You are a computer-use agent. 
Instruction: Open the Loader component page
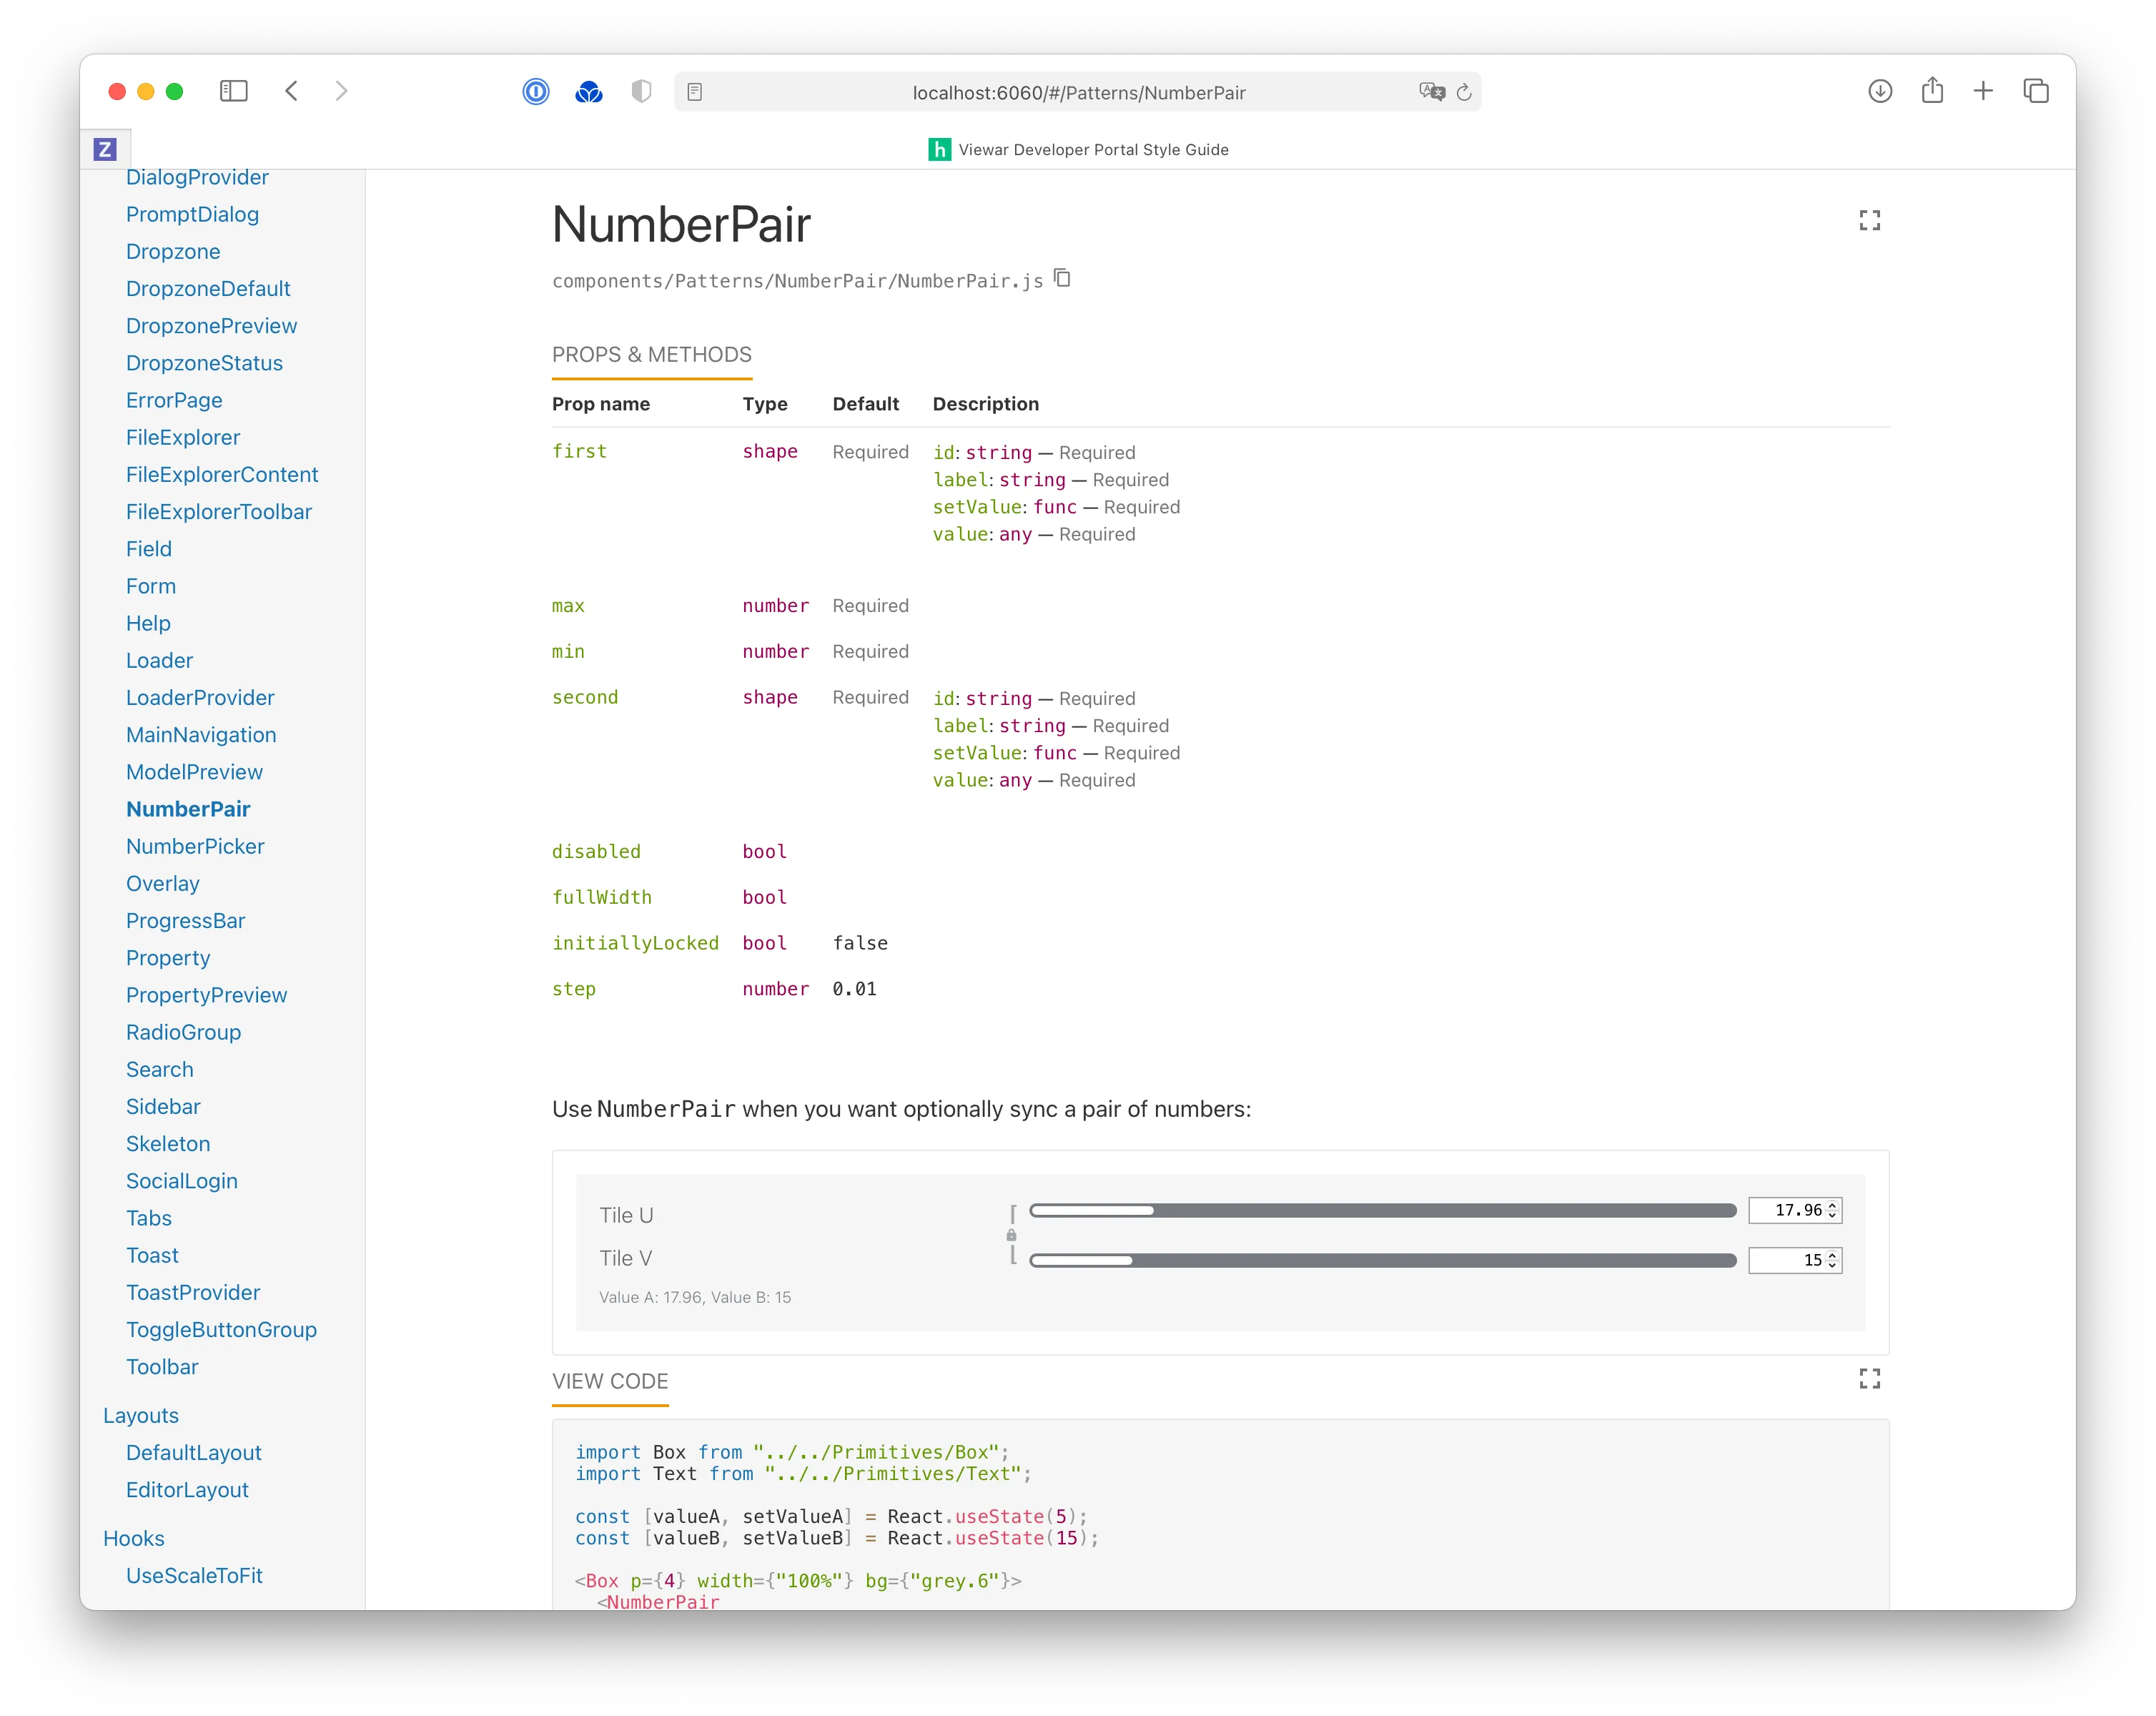159,660
